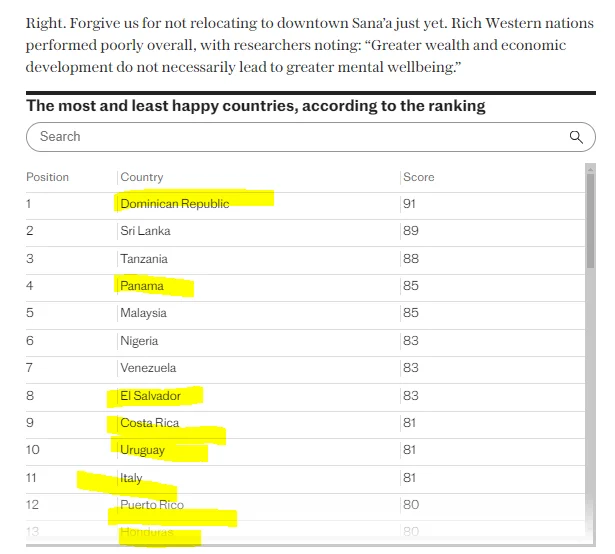Select the Malaysia table row
This screenshot has height=554, width=615.
[x=306, y=313]
